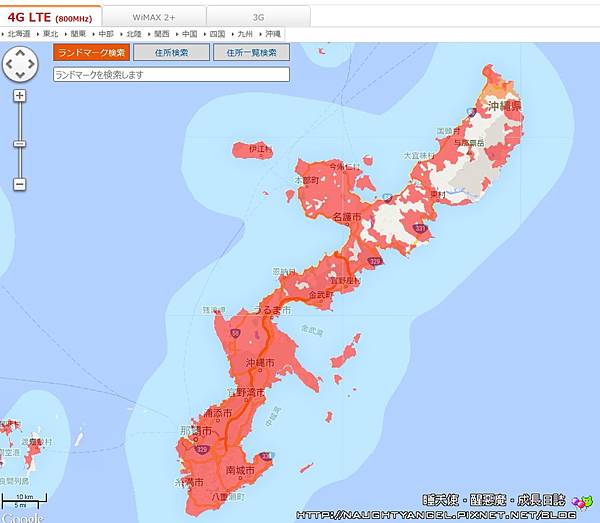Click the 八重瀬町 town label
Viewport: 600px width, 523px height.
point(228,497)
